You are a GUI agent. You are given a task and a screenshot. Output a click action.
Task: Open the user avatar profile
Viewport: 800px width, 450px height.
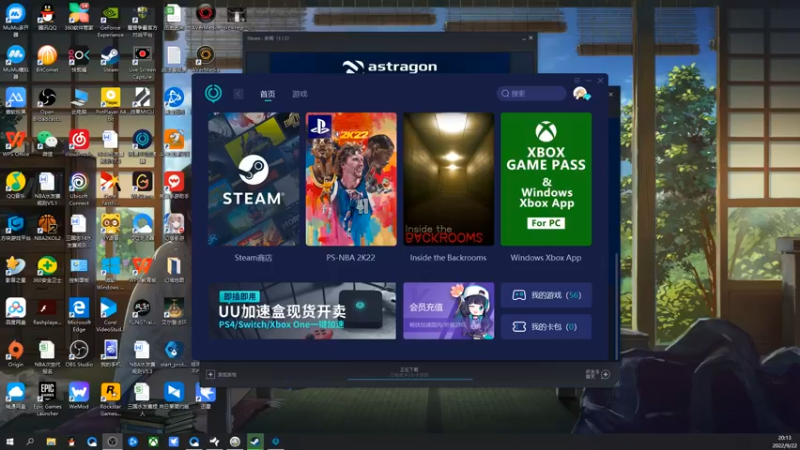pos(581,93)
